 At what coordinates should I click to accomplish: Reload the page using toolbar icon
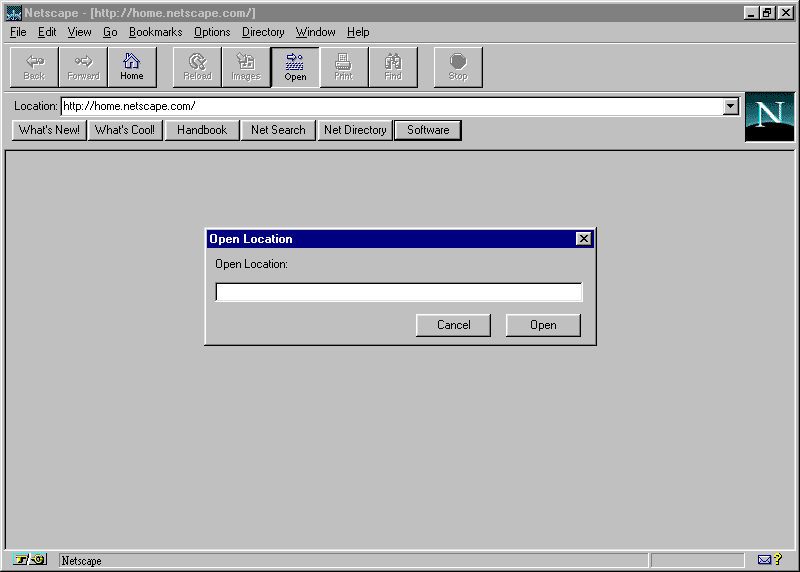coord(197,67)
